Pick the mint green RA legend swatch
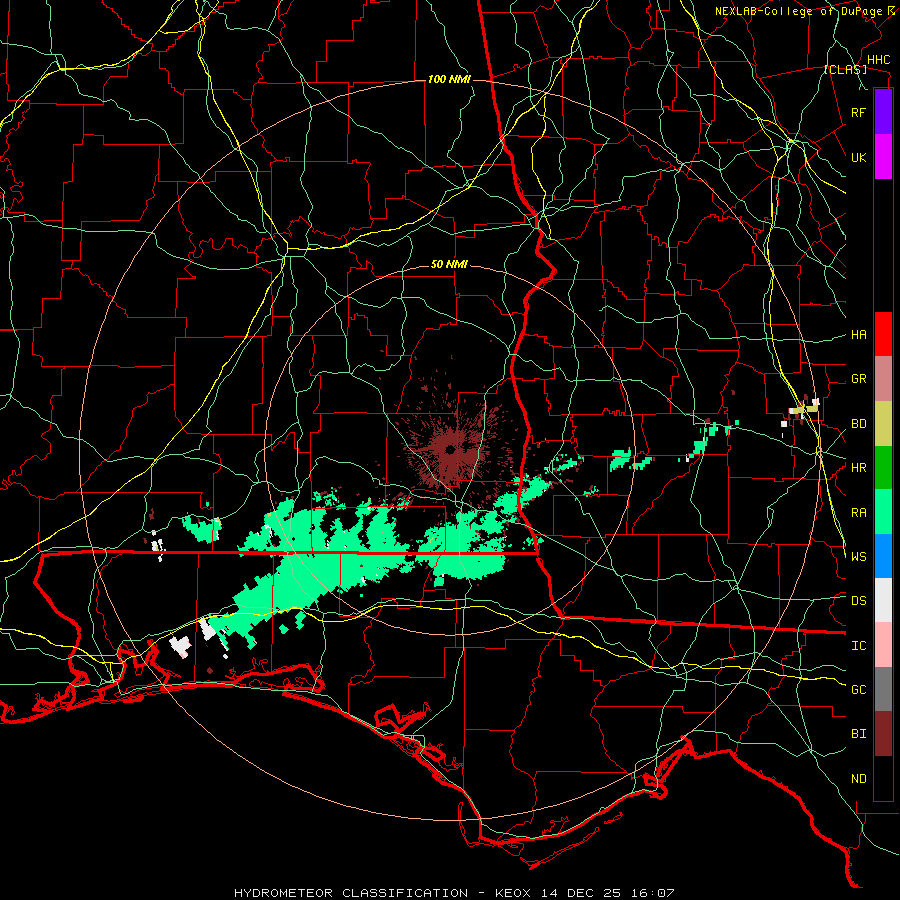The image size is (900, 900). click(x=883, y=512)
